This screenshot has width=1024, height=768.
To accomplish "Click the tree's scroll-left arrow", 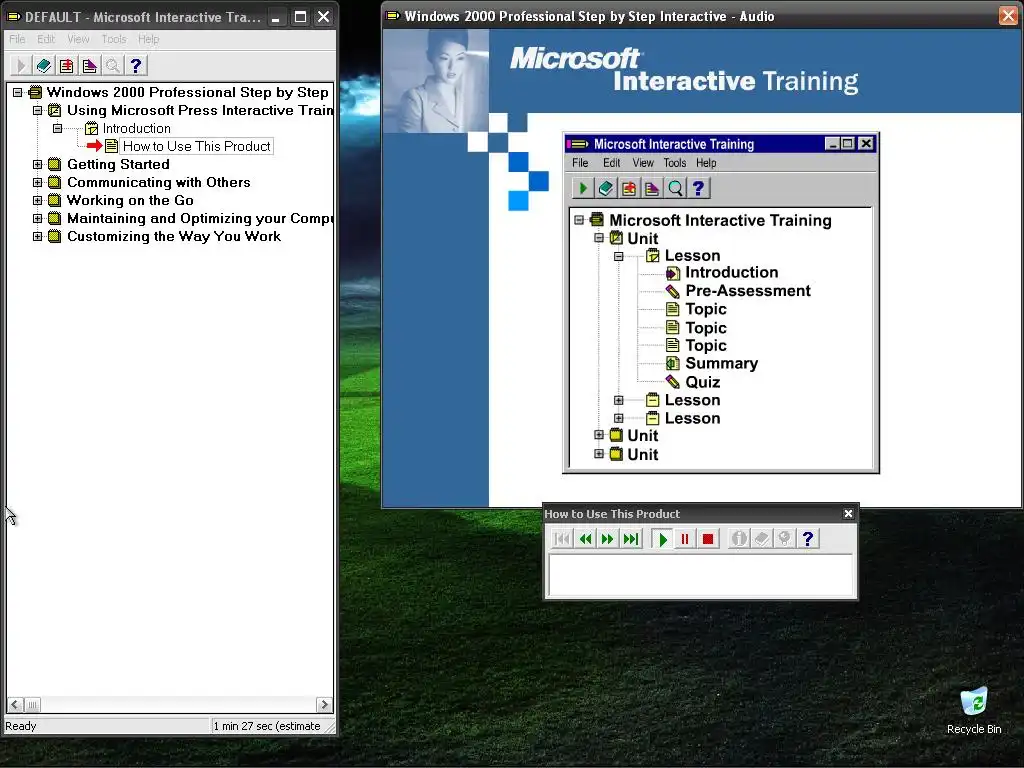I will pos(15,705).
